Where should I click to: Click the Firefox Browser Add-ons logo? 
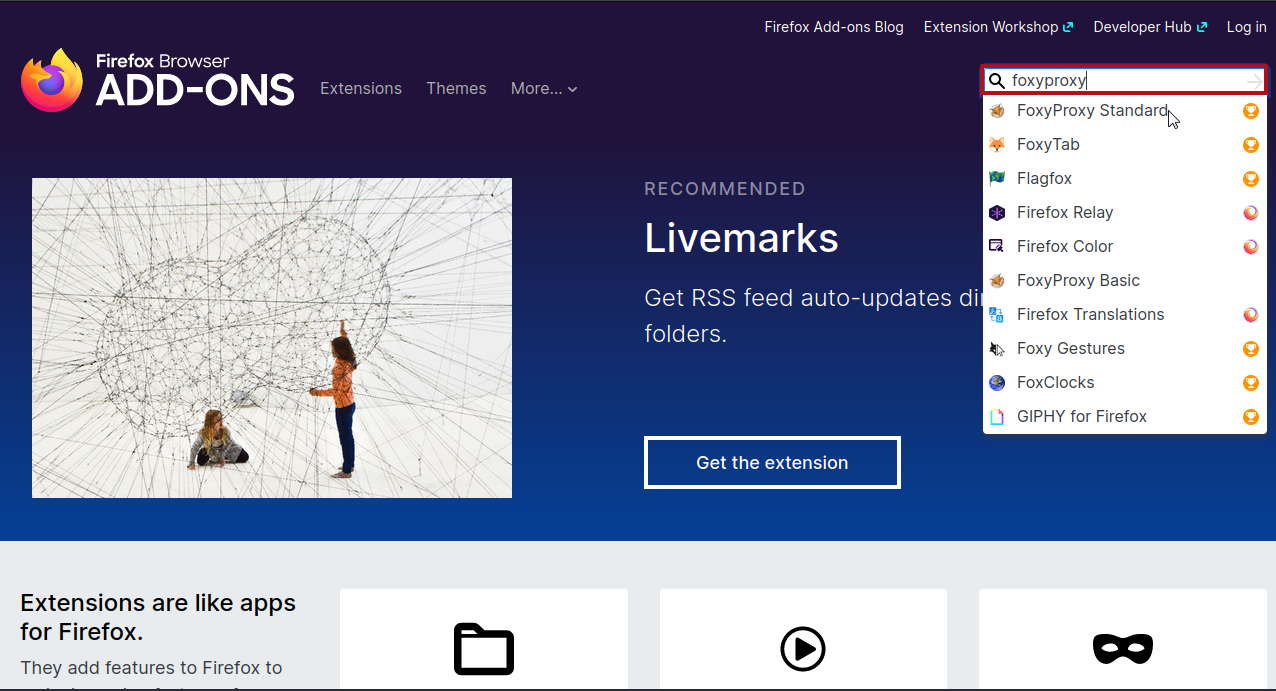tap(158, 79)
